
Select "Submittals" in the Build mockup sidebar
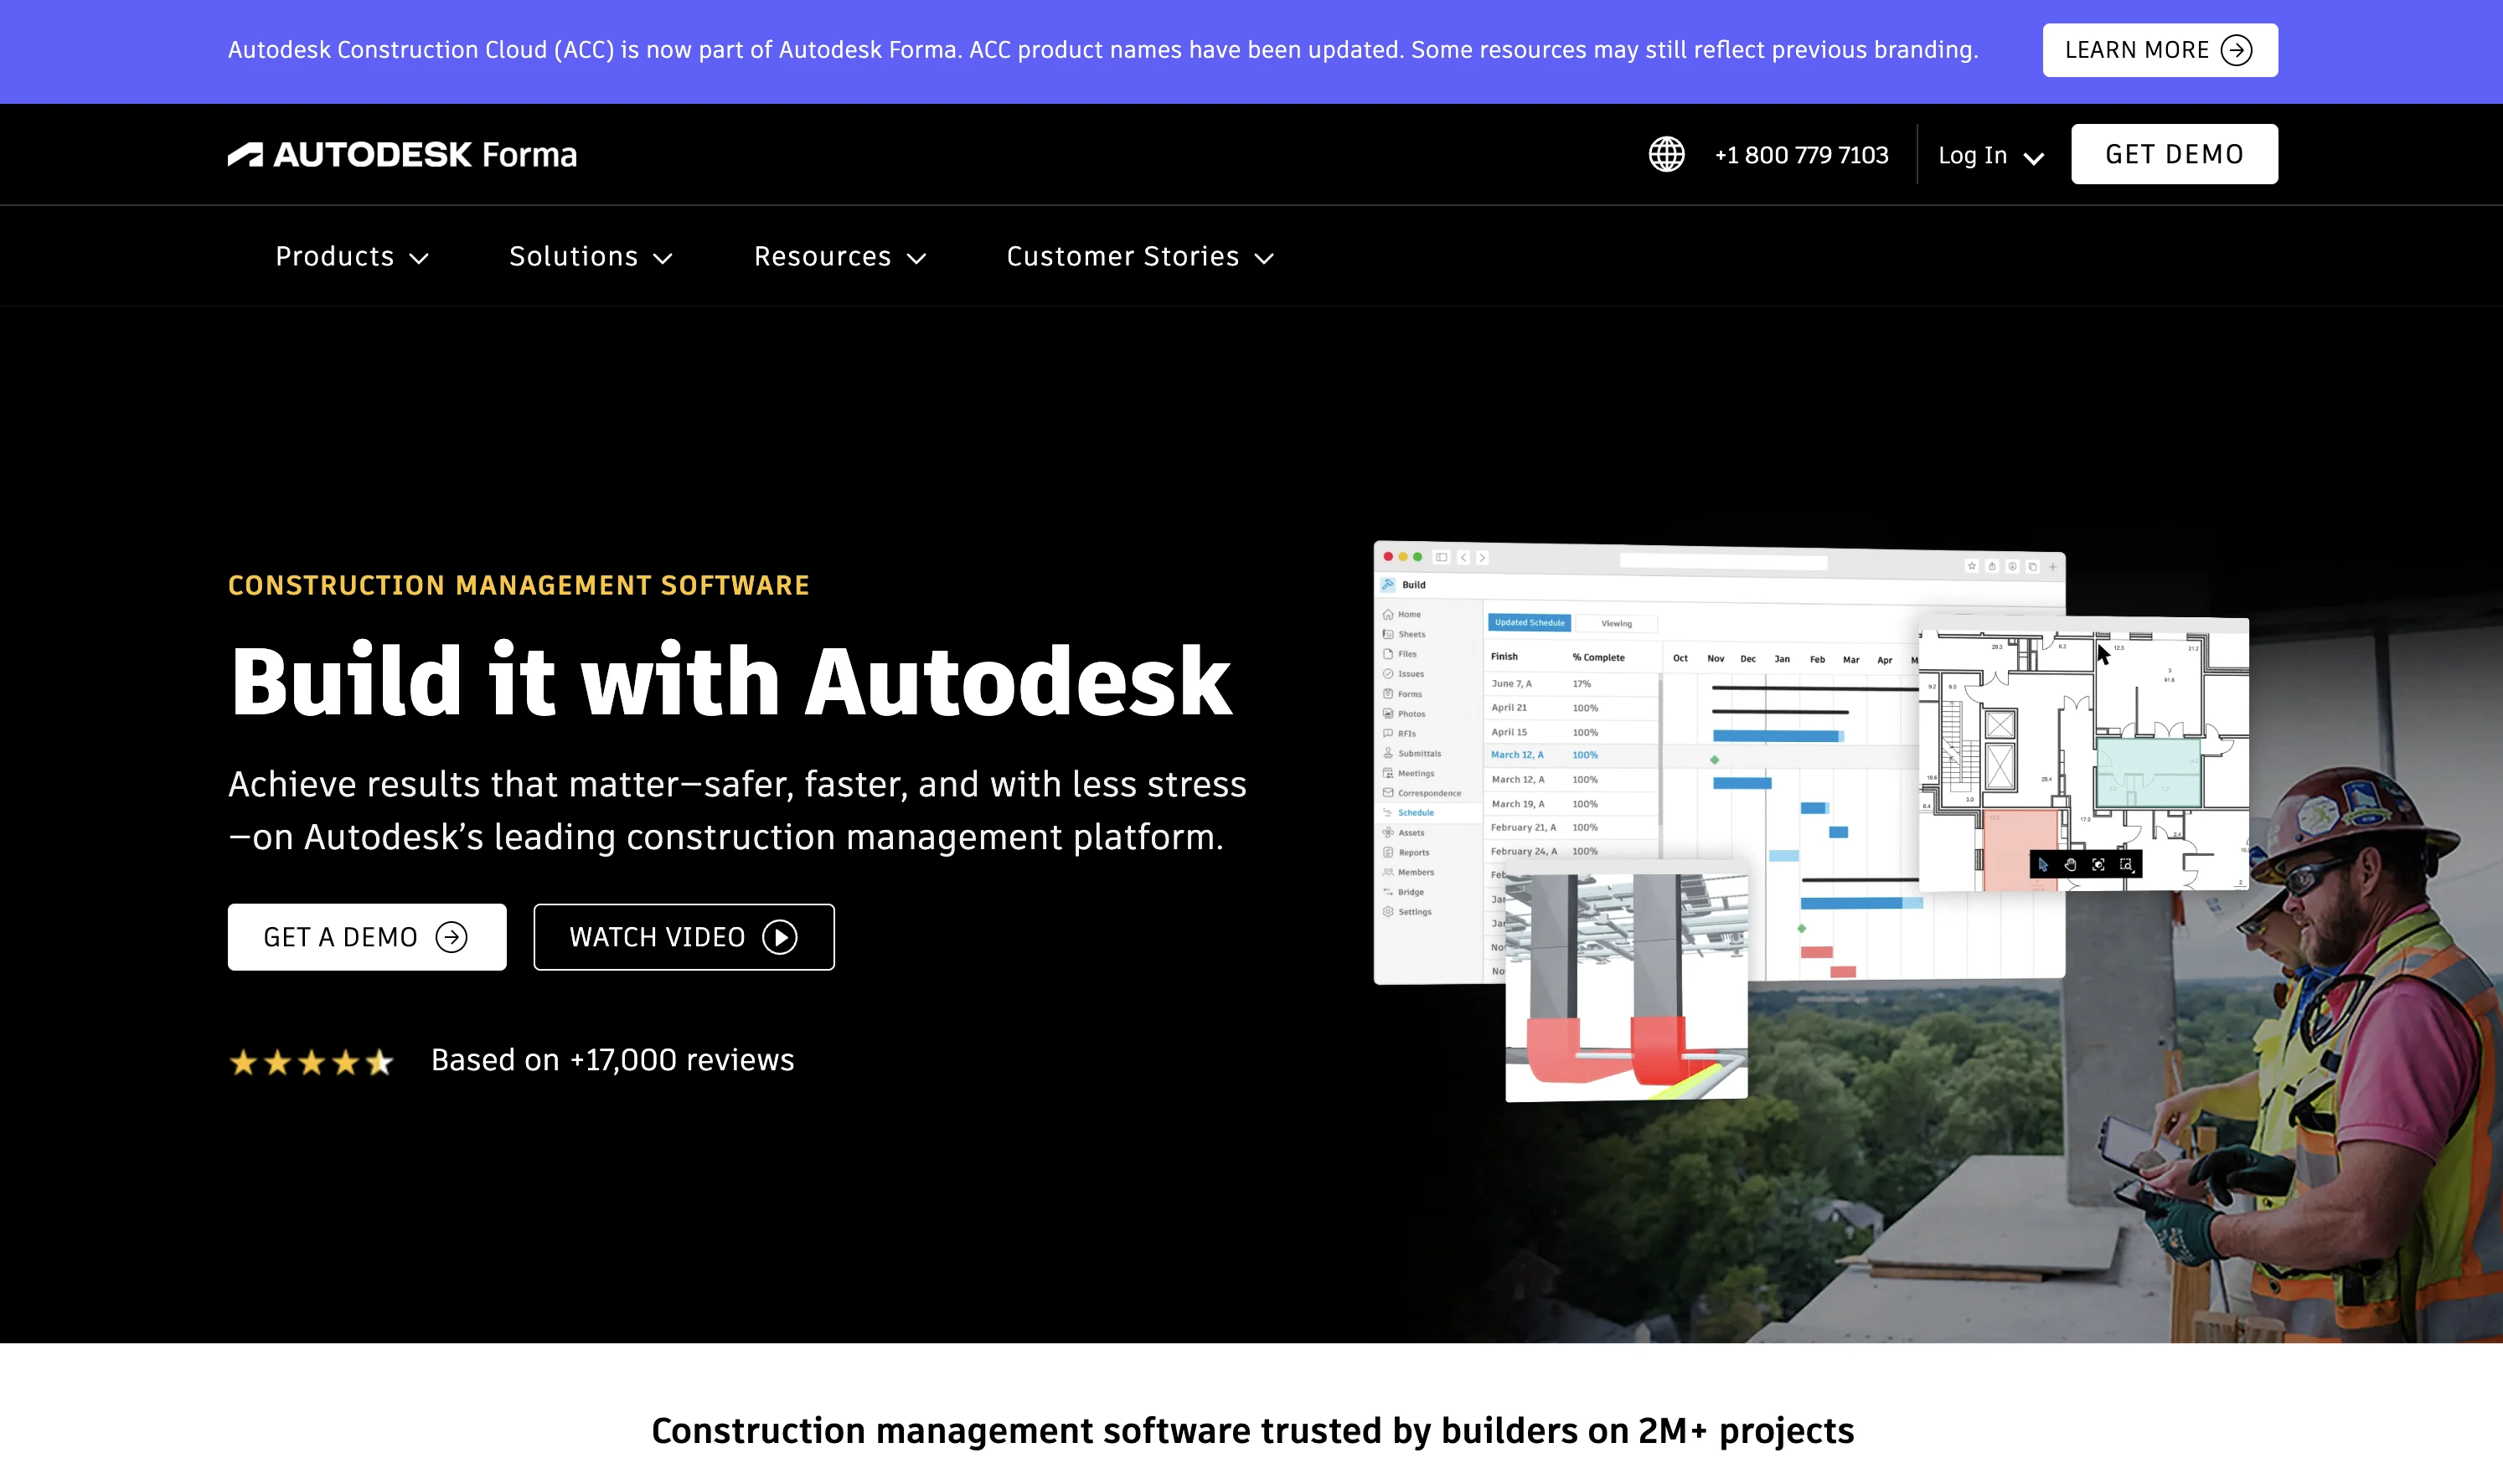pyautogui.click(x=1419, y=754)
